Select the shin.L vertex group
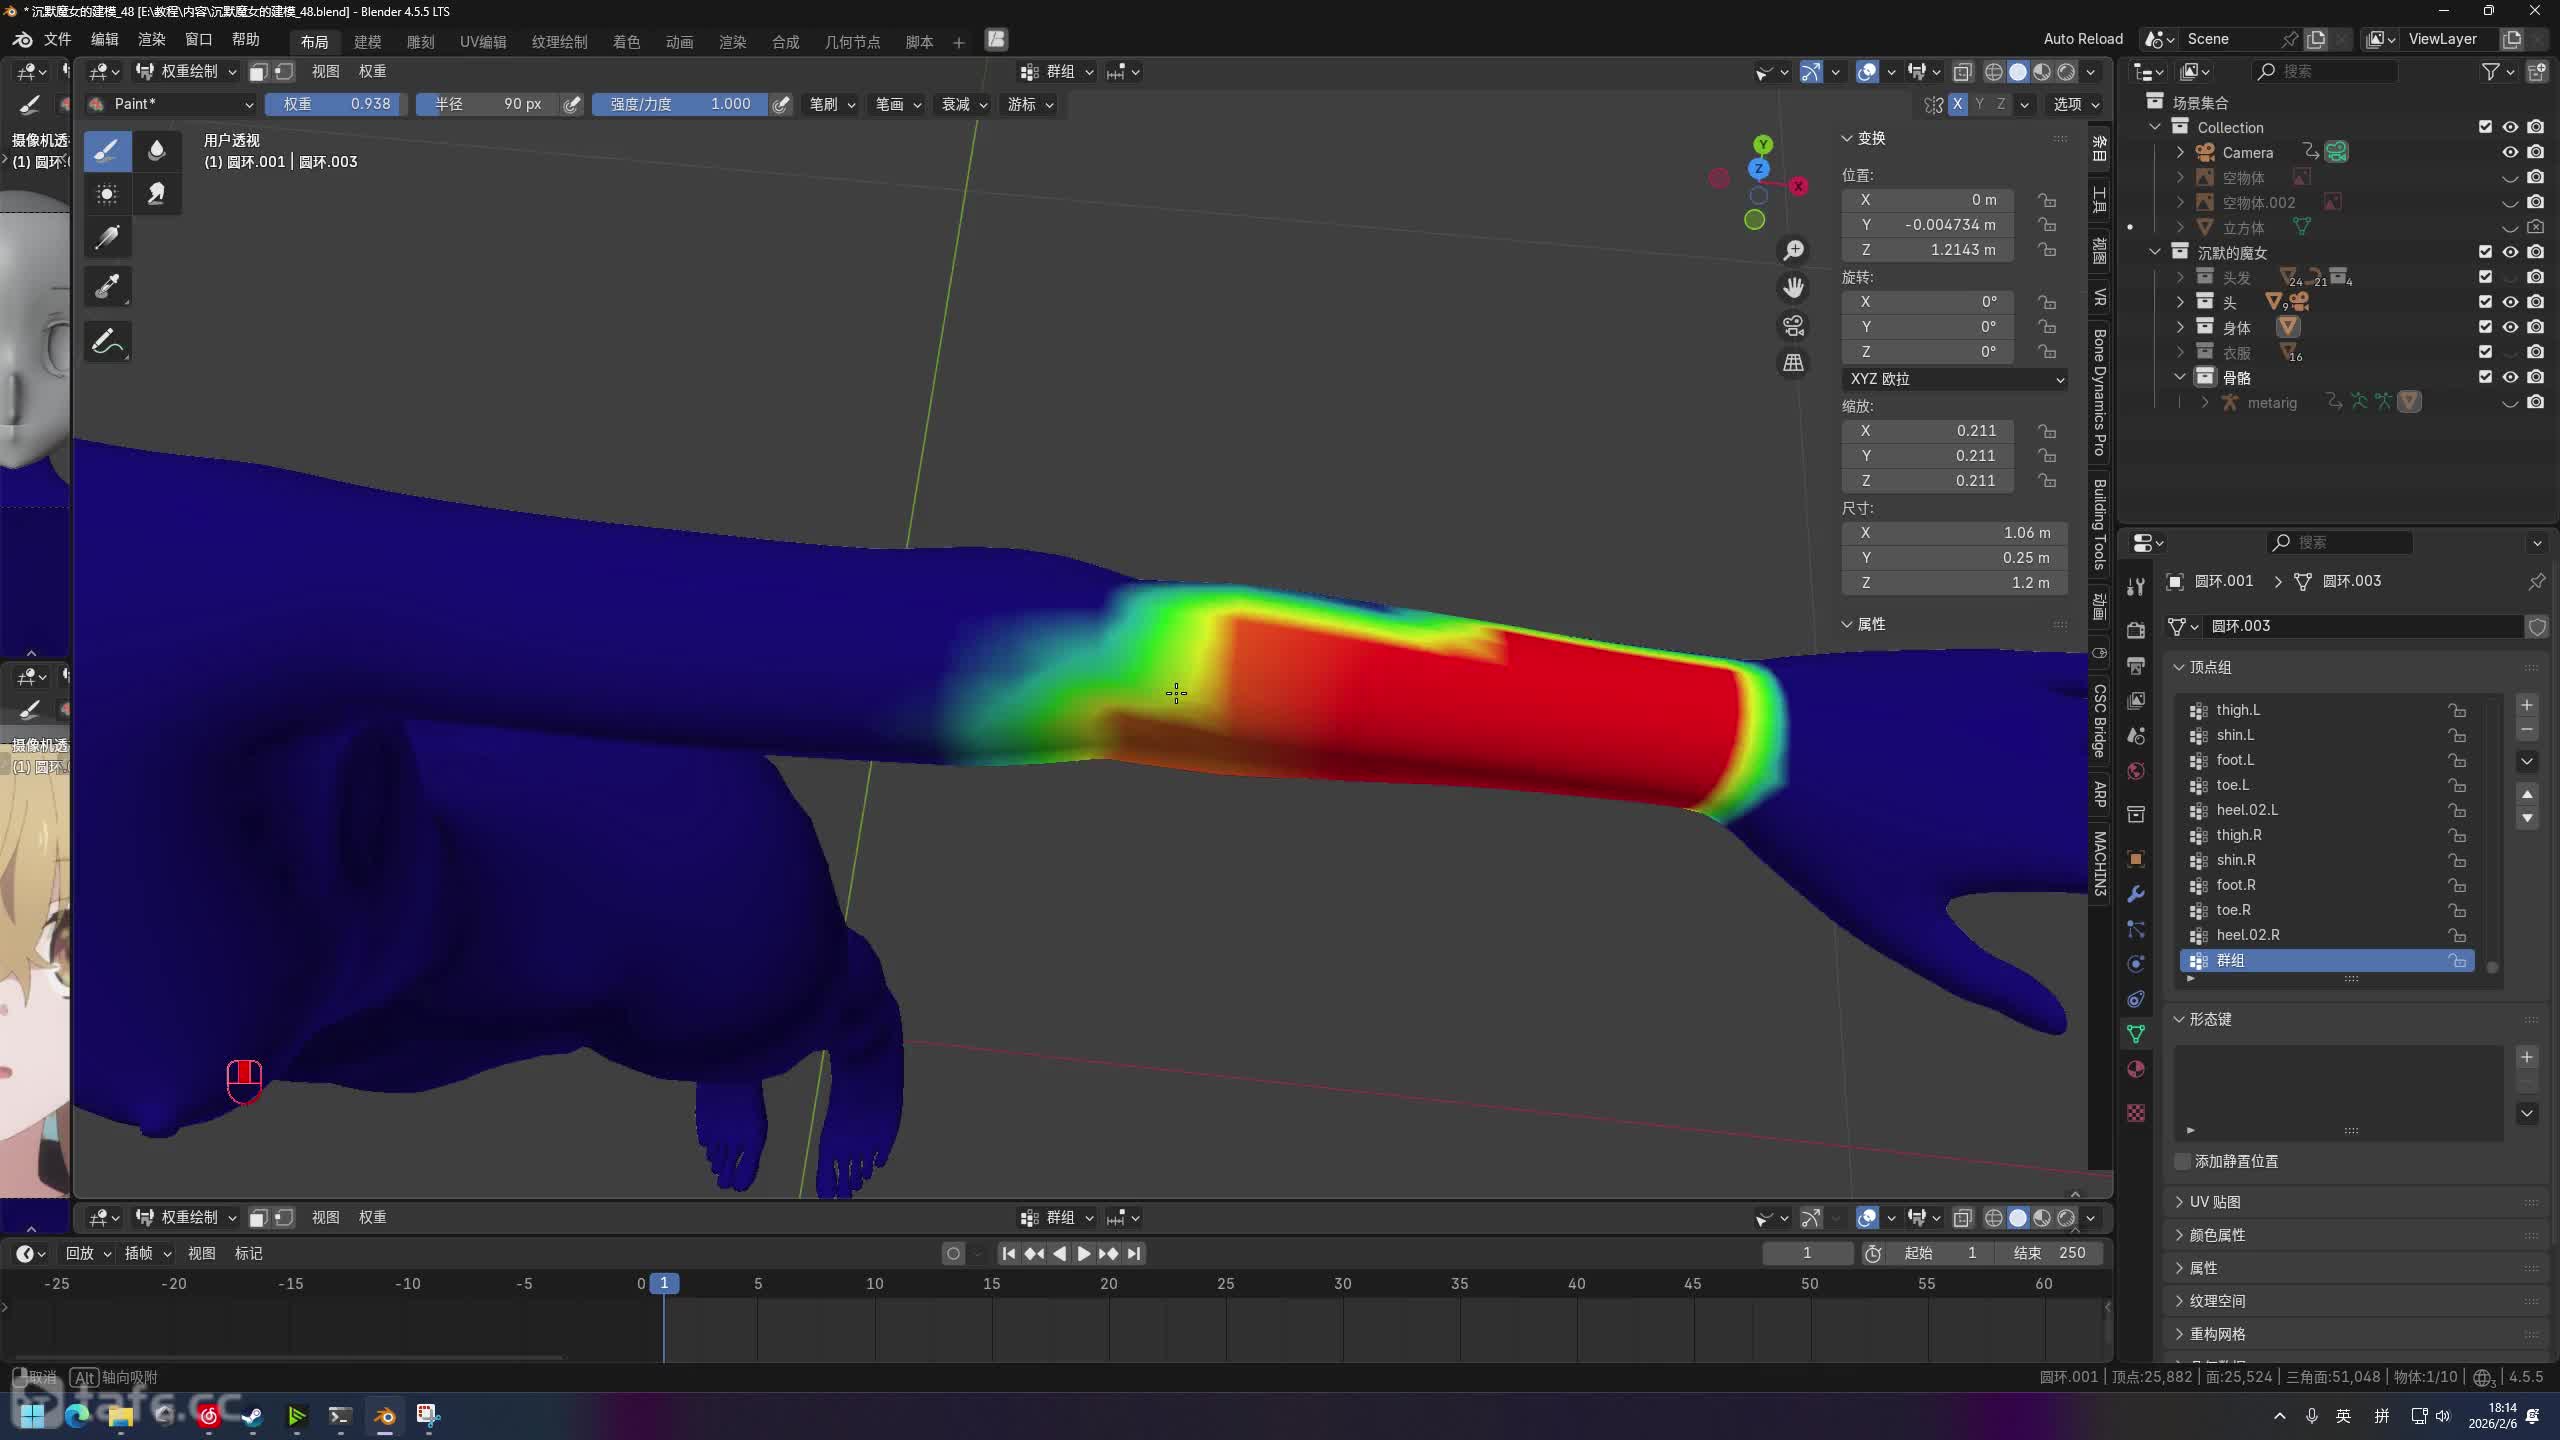The width and height of the screenshot is (2560, 1440). pos(2235,735)
